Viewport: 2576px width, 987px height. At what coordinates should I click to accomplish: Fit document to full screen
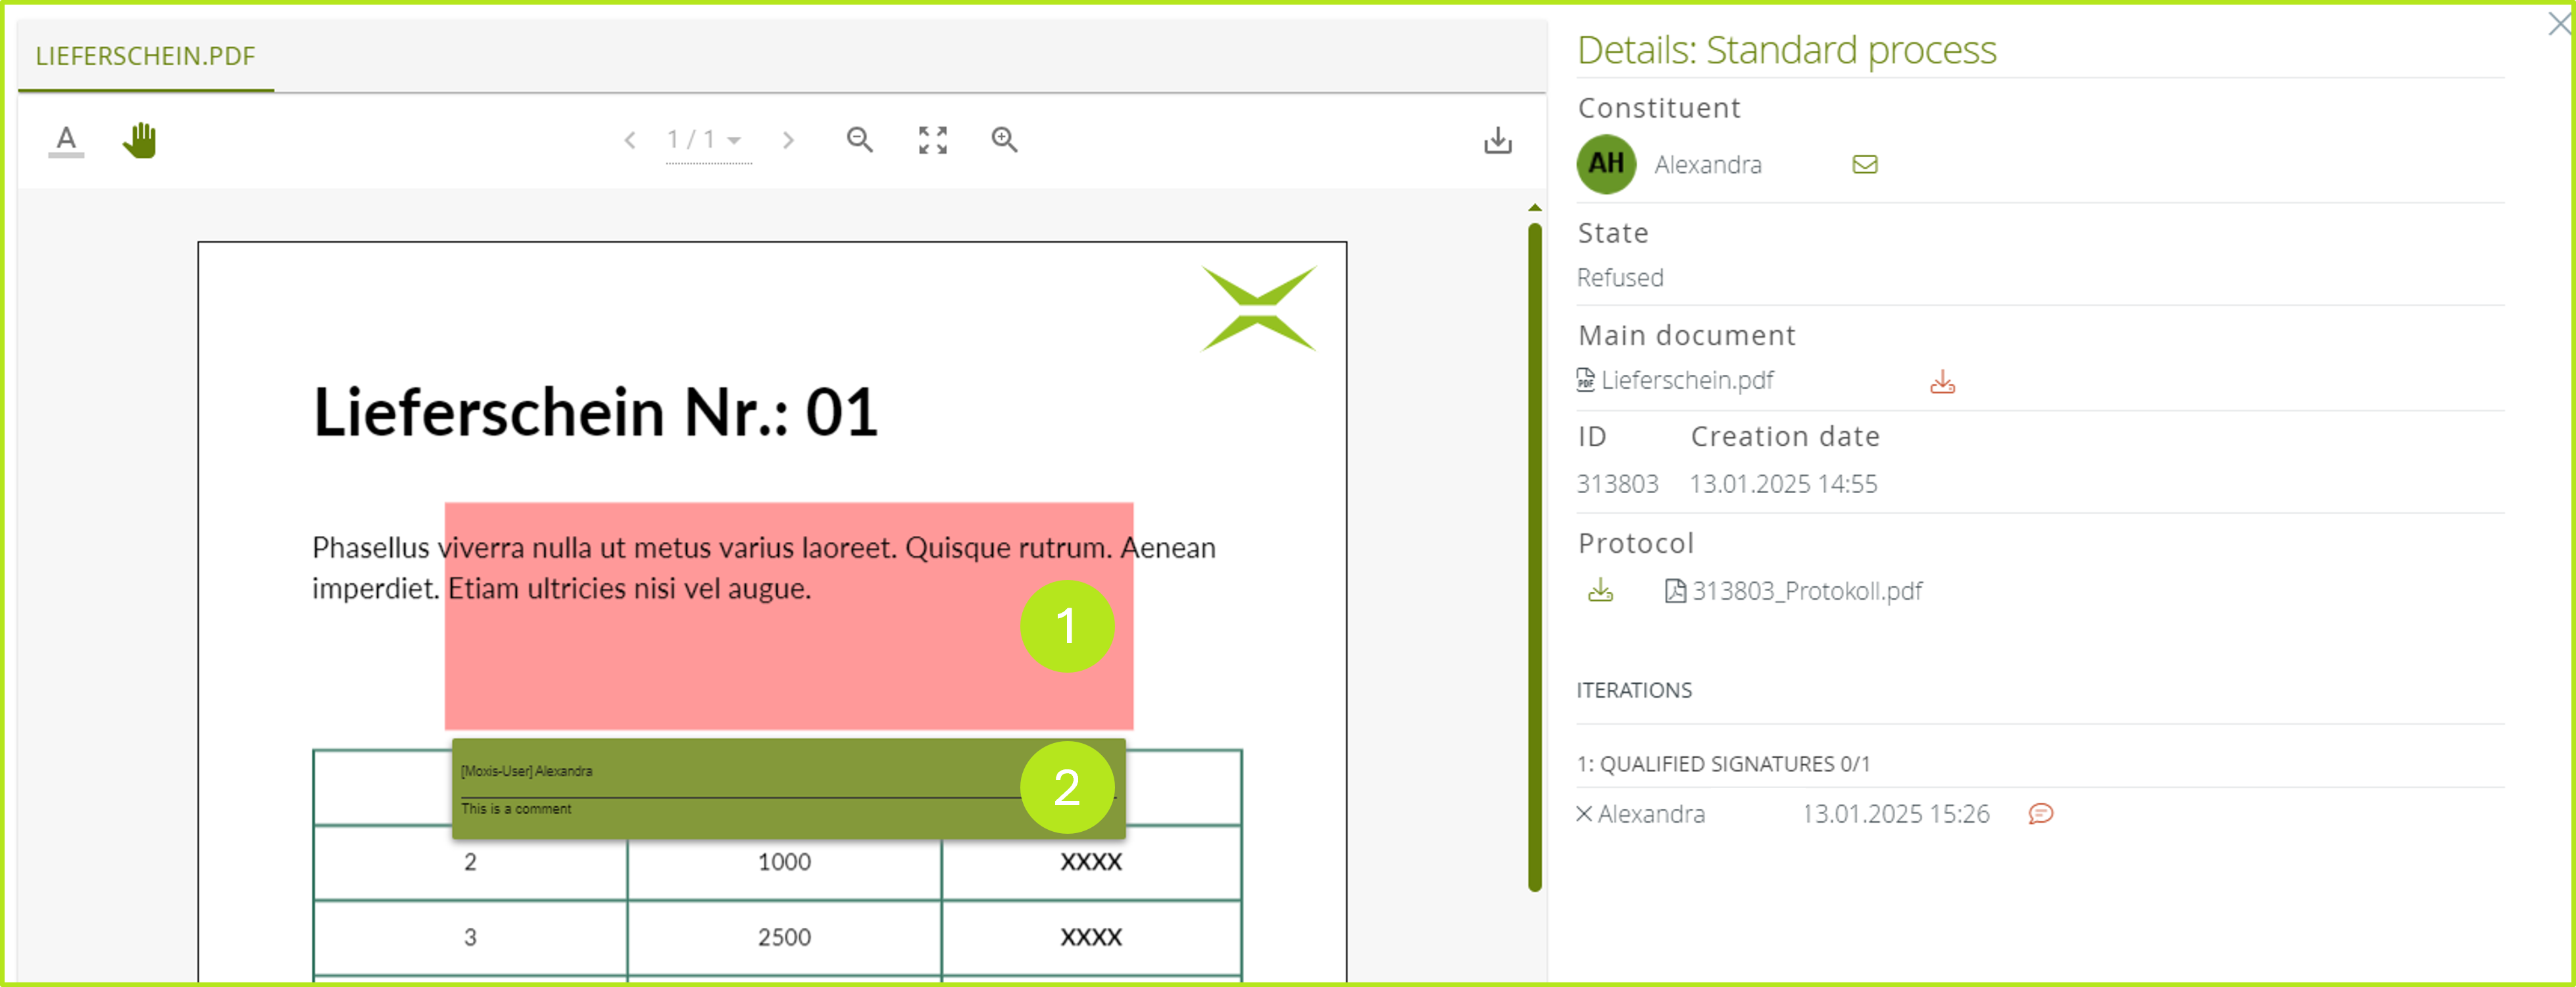932,140
